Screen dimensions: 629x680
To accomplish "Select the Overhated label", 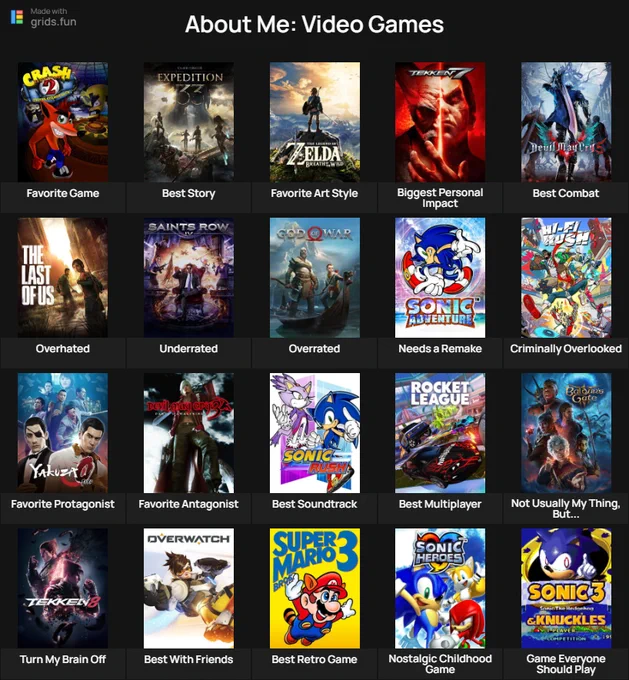I will [x=63, y=349].
